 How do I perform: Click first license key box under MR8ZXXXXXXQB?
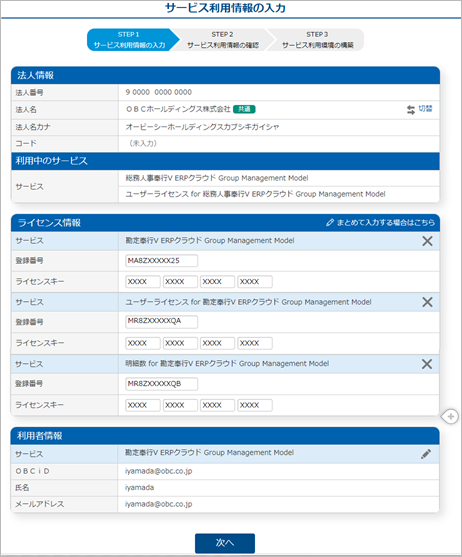[x=143, y=405]
